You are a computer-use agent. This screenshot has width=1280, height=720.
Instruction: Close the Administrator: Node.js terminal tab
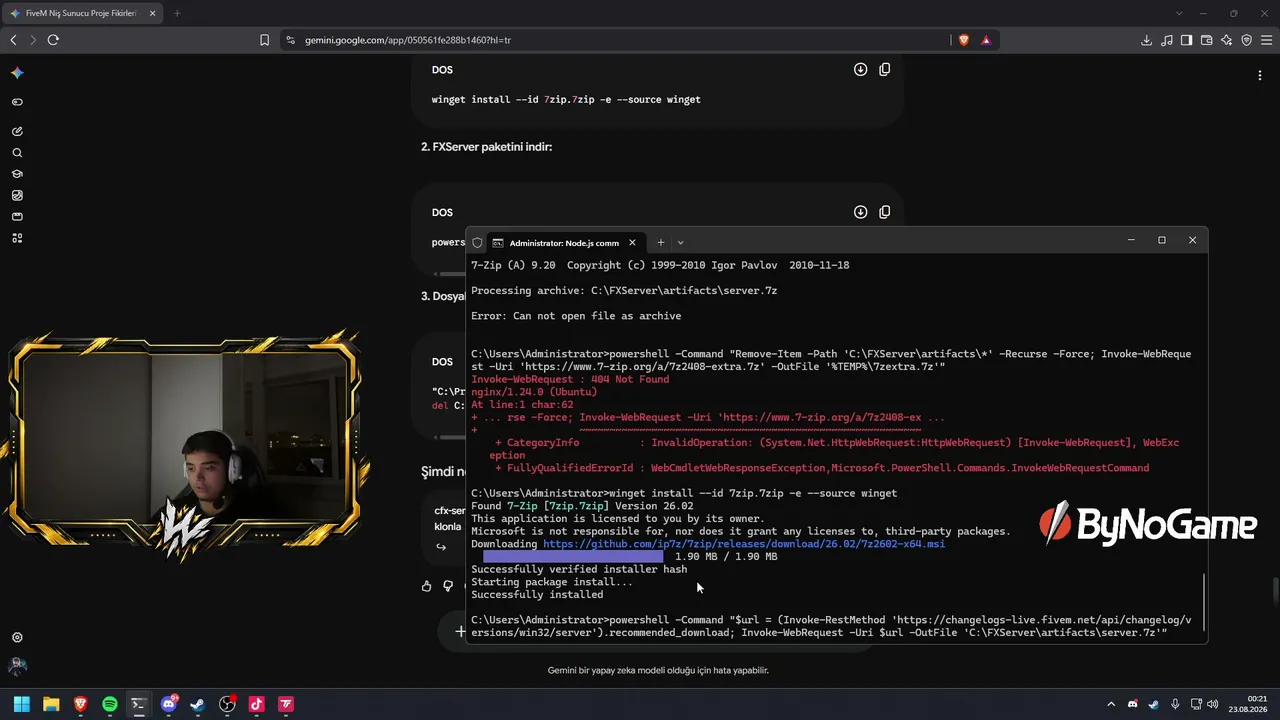pyautogui.click(x=632, y=242)
